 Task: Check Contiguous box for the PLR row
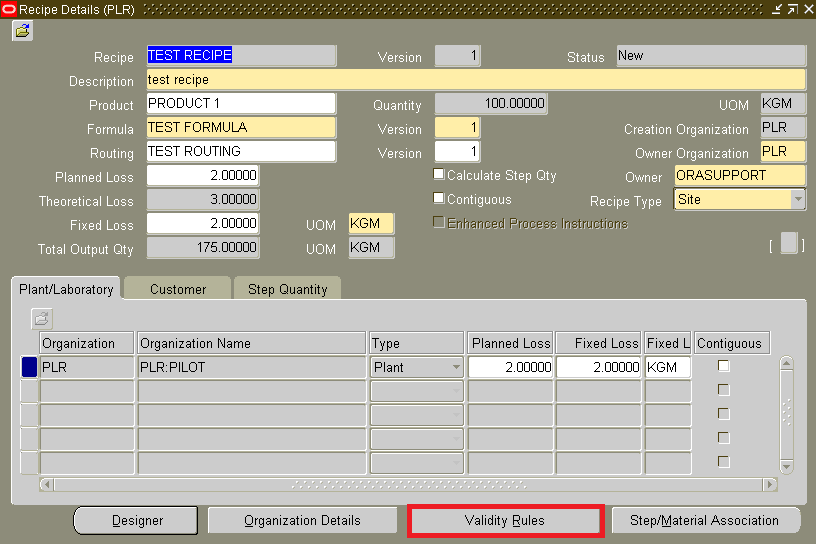723,366
